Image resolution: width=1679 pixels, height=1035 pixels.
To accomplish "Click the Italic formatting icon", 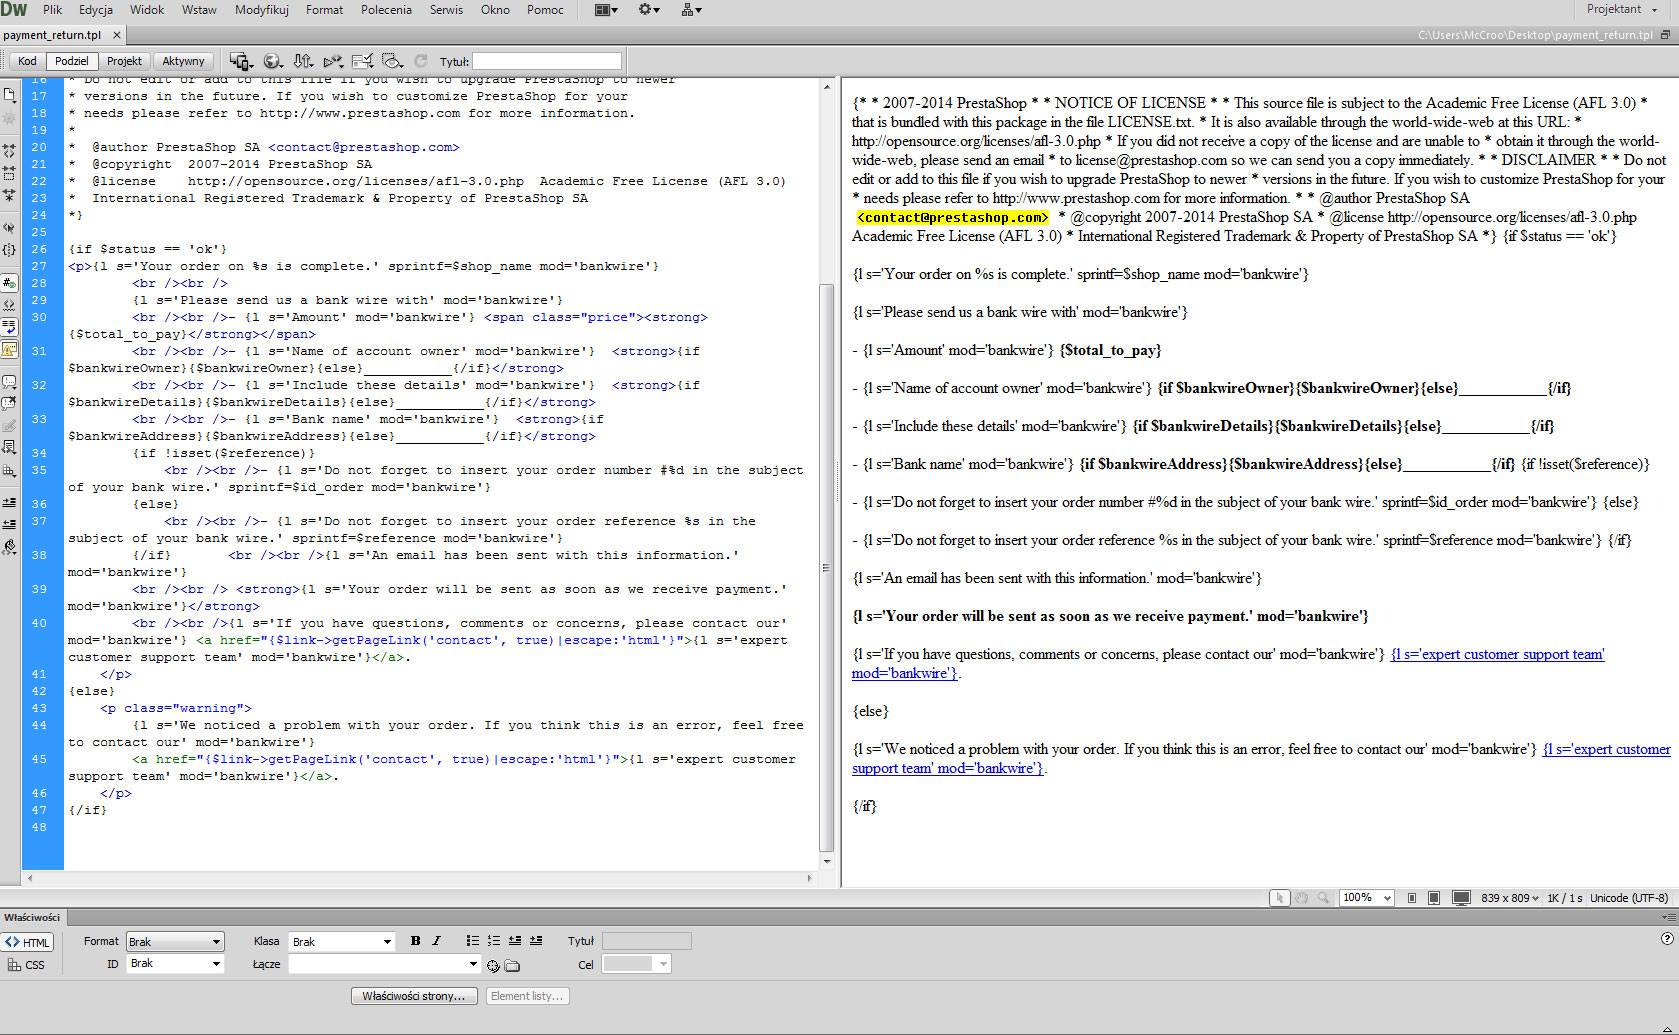I will coord(436,941).
